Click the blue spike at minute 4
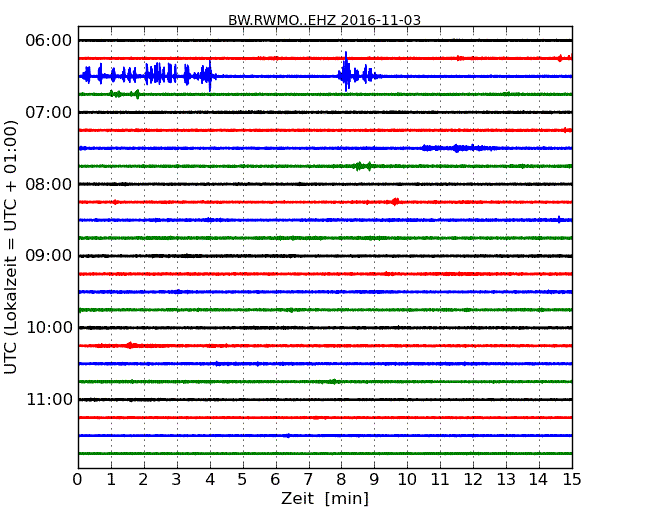This screenshot has height=520, width=650. (x=210, y=76)
